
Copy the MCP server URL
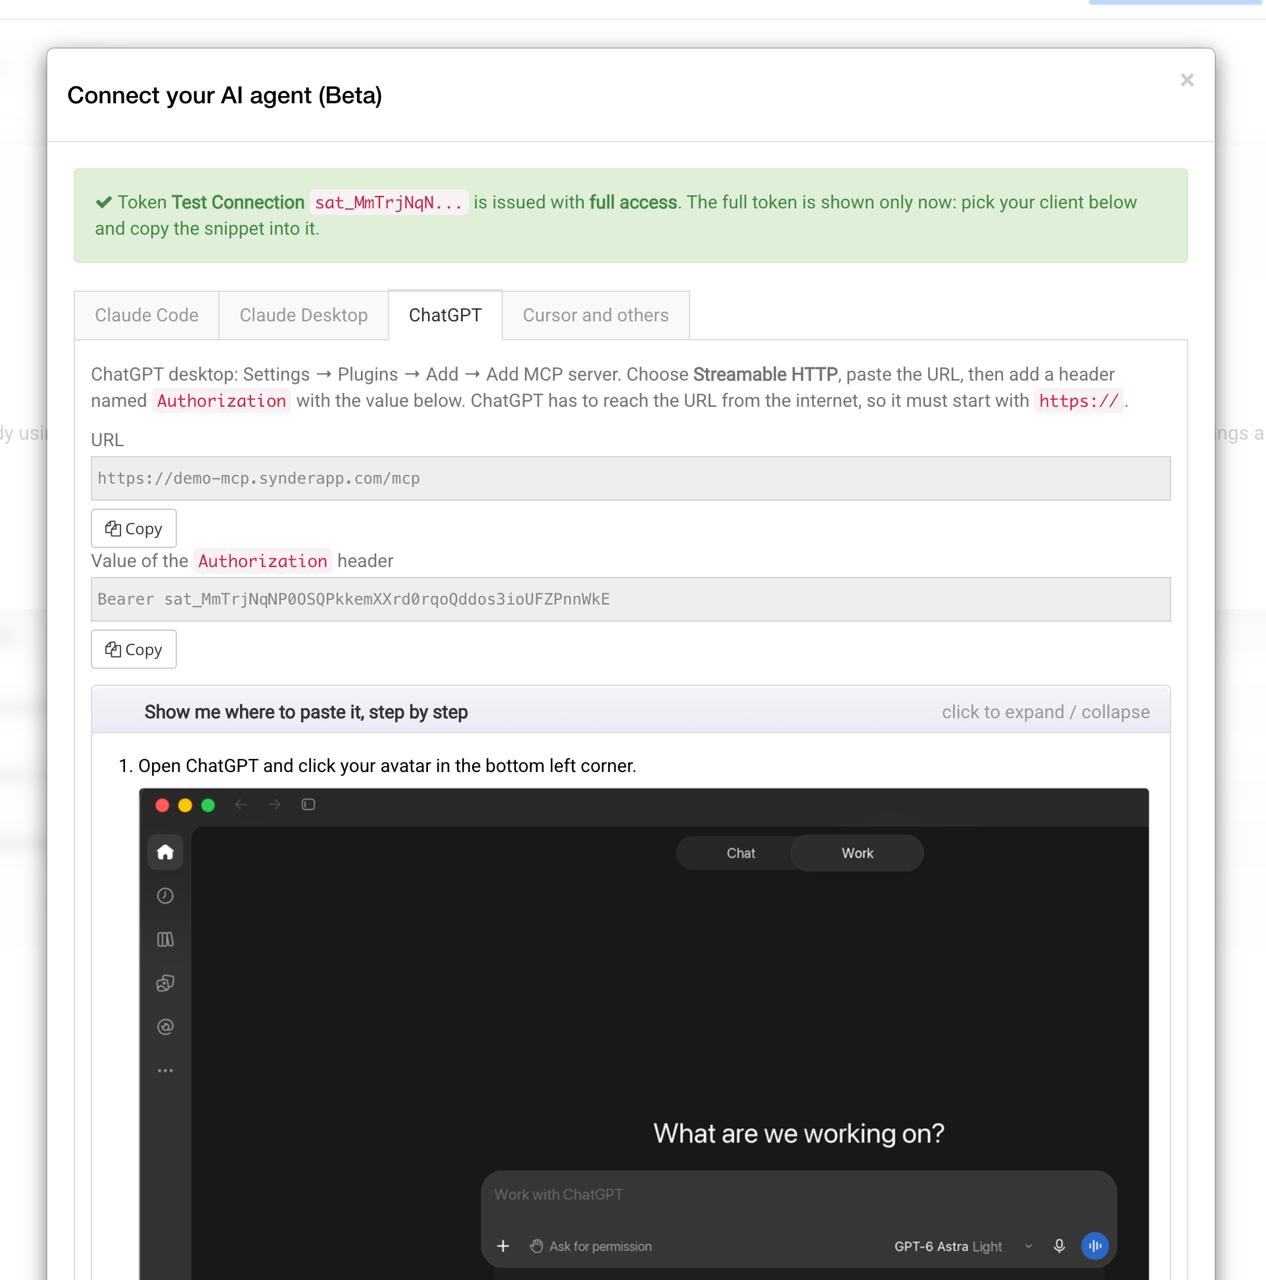coord(134,528)
